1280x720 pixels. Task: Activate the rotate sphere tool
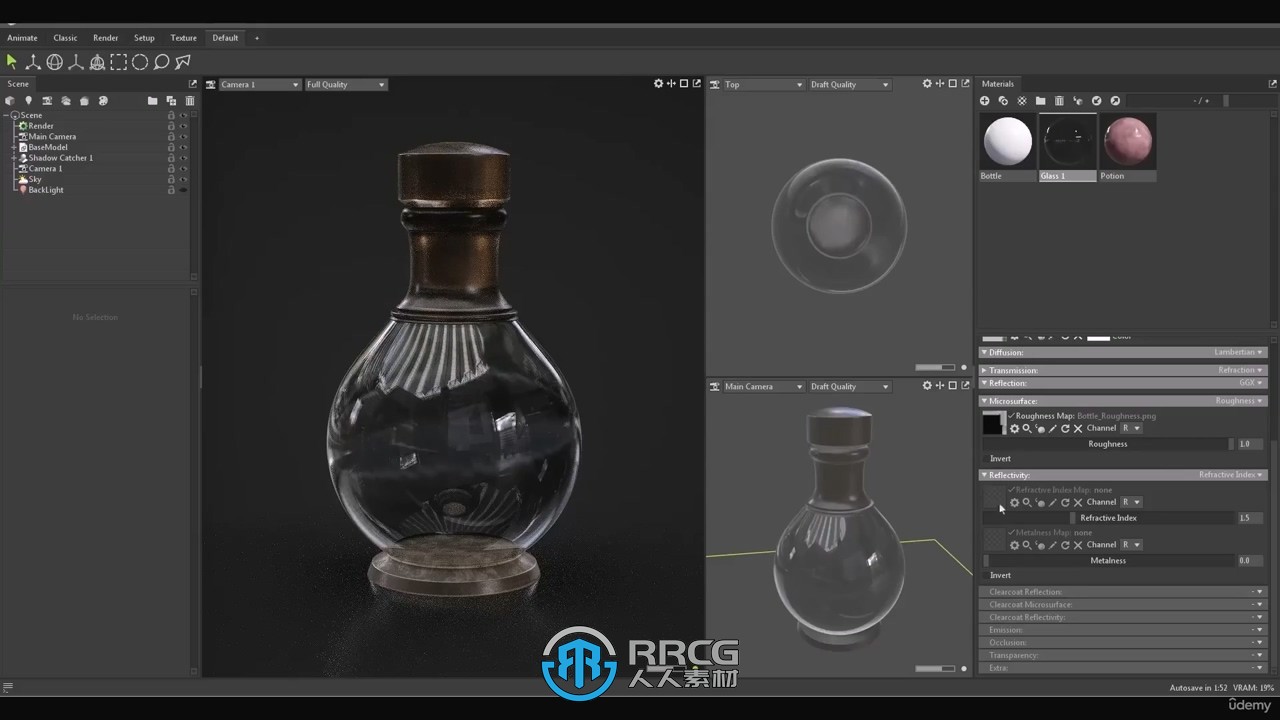pos(55,62)
